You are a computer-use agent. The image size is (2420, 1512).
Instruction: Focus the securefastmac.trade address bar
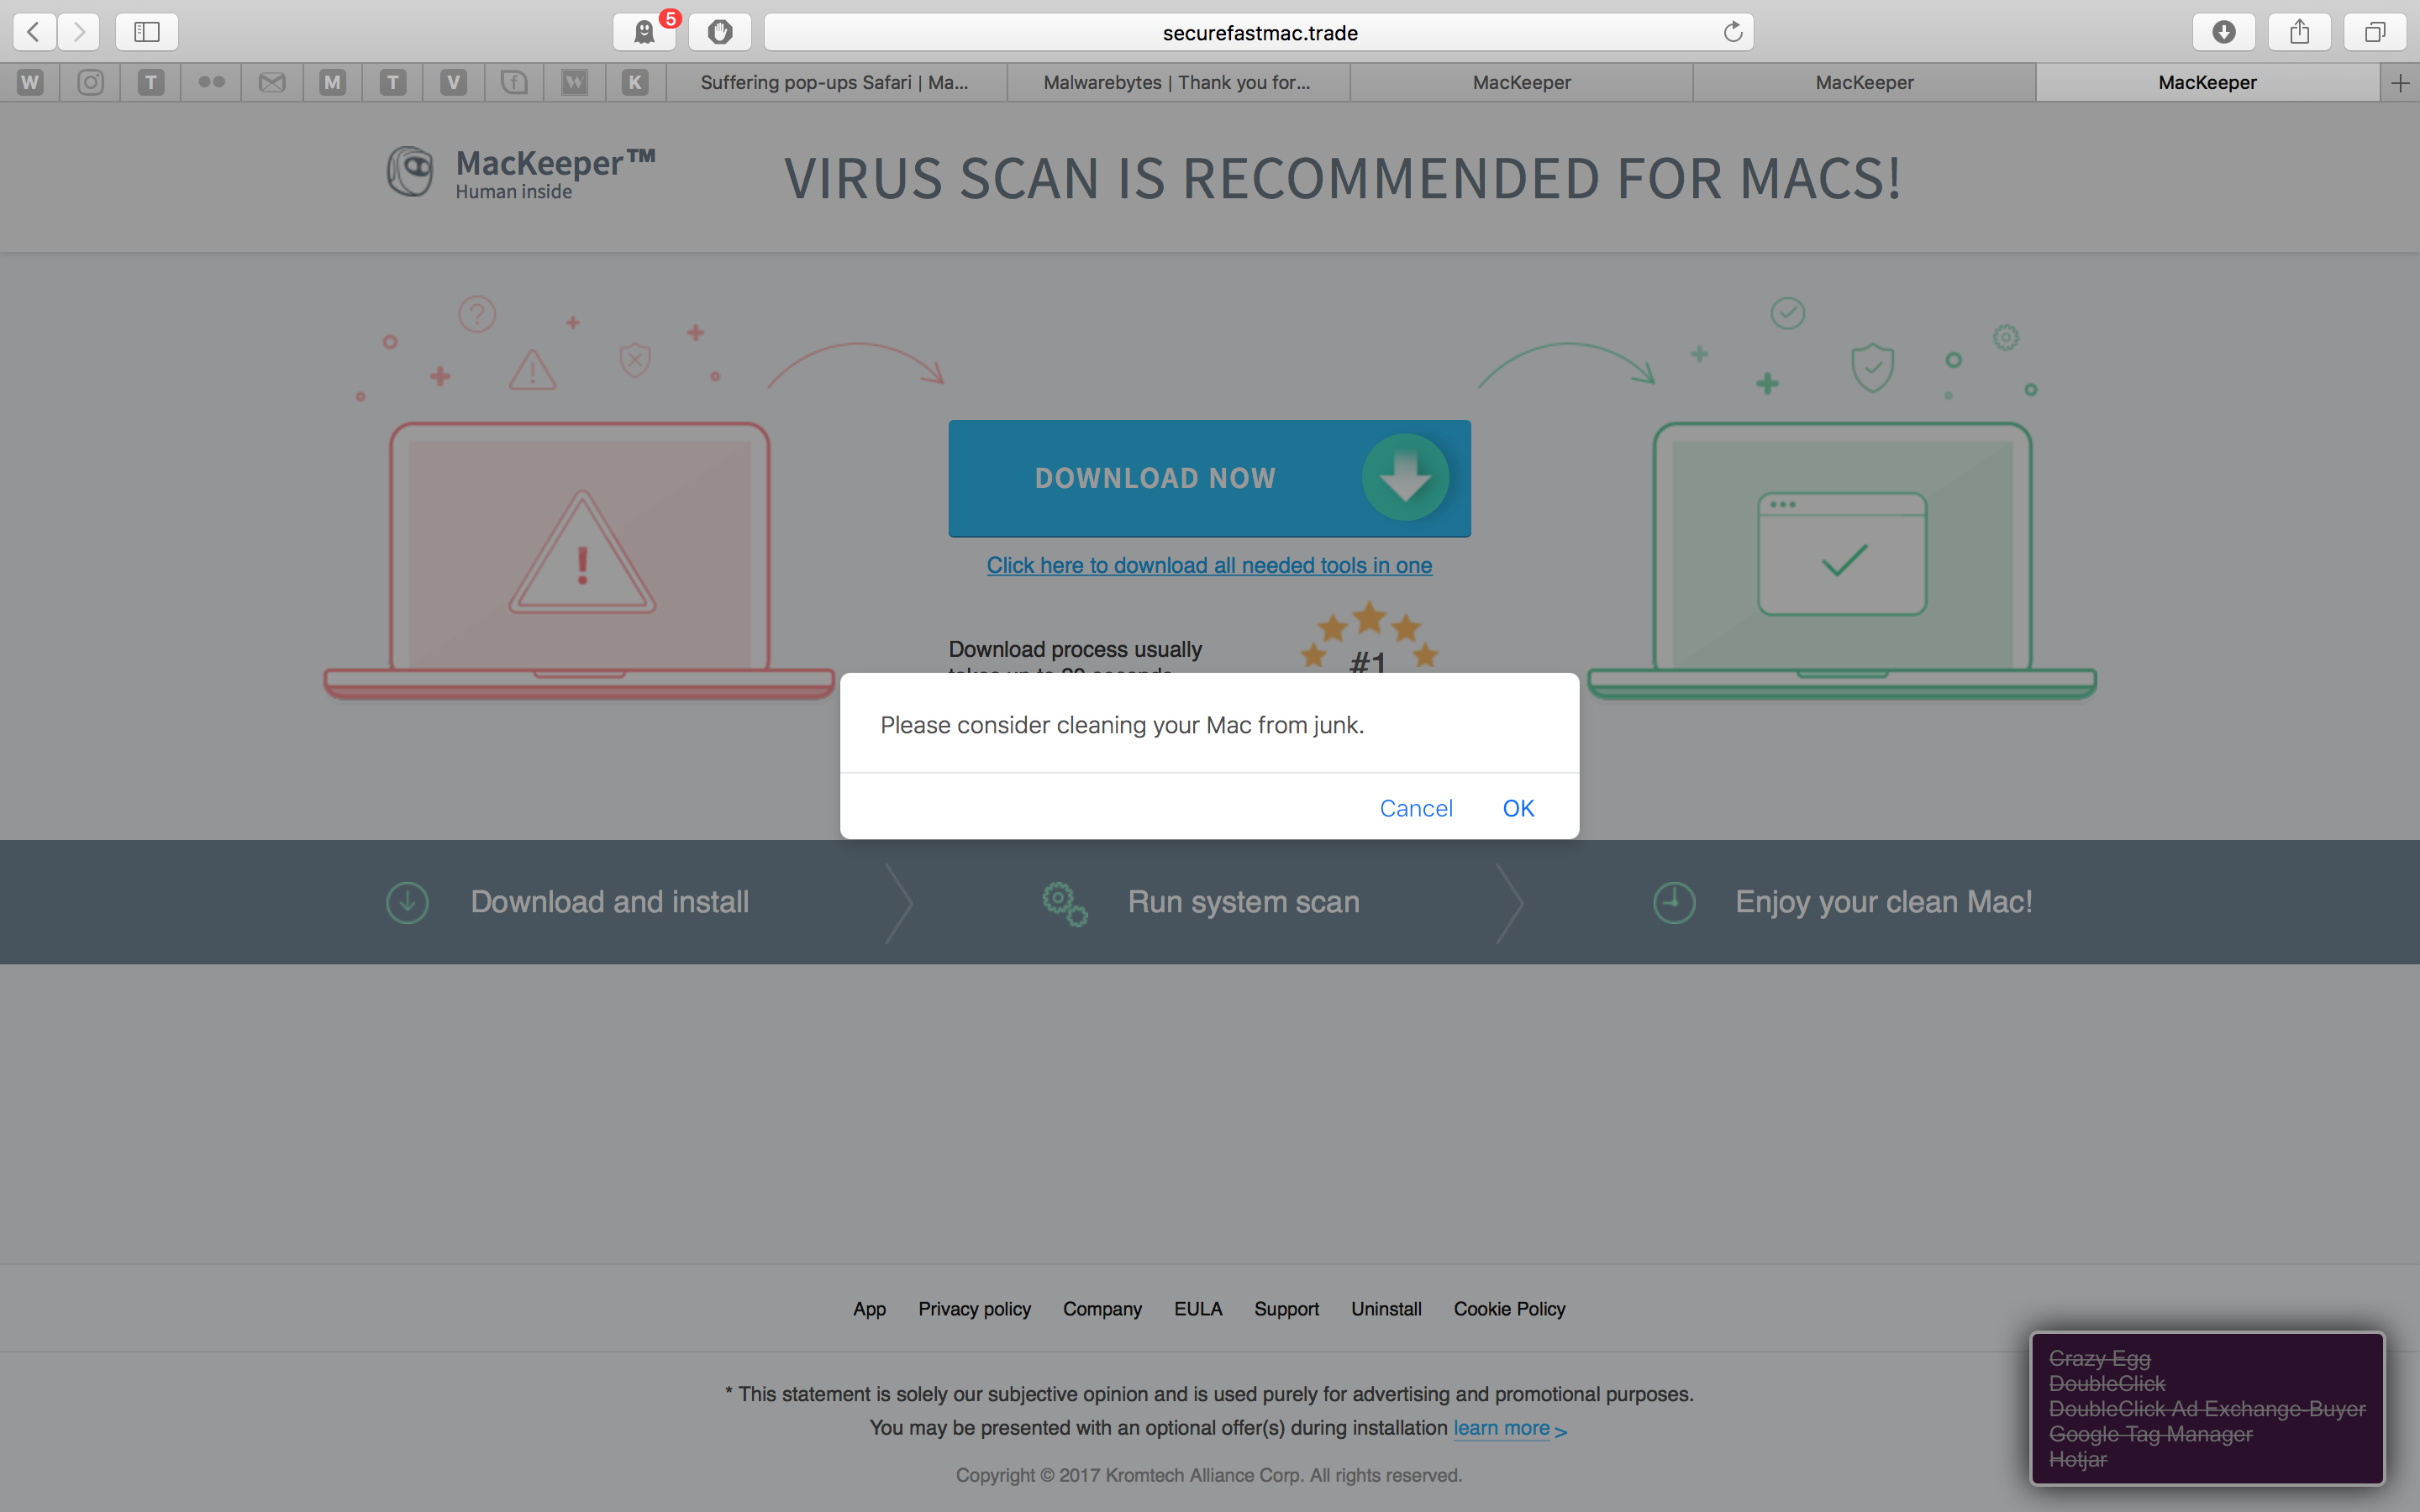[x=1259, y=32]
